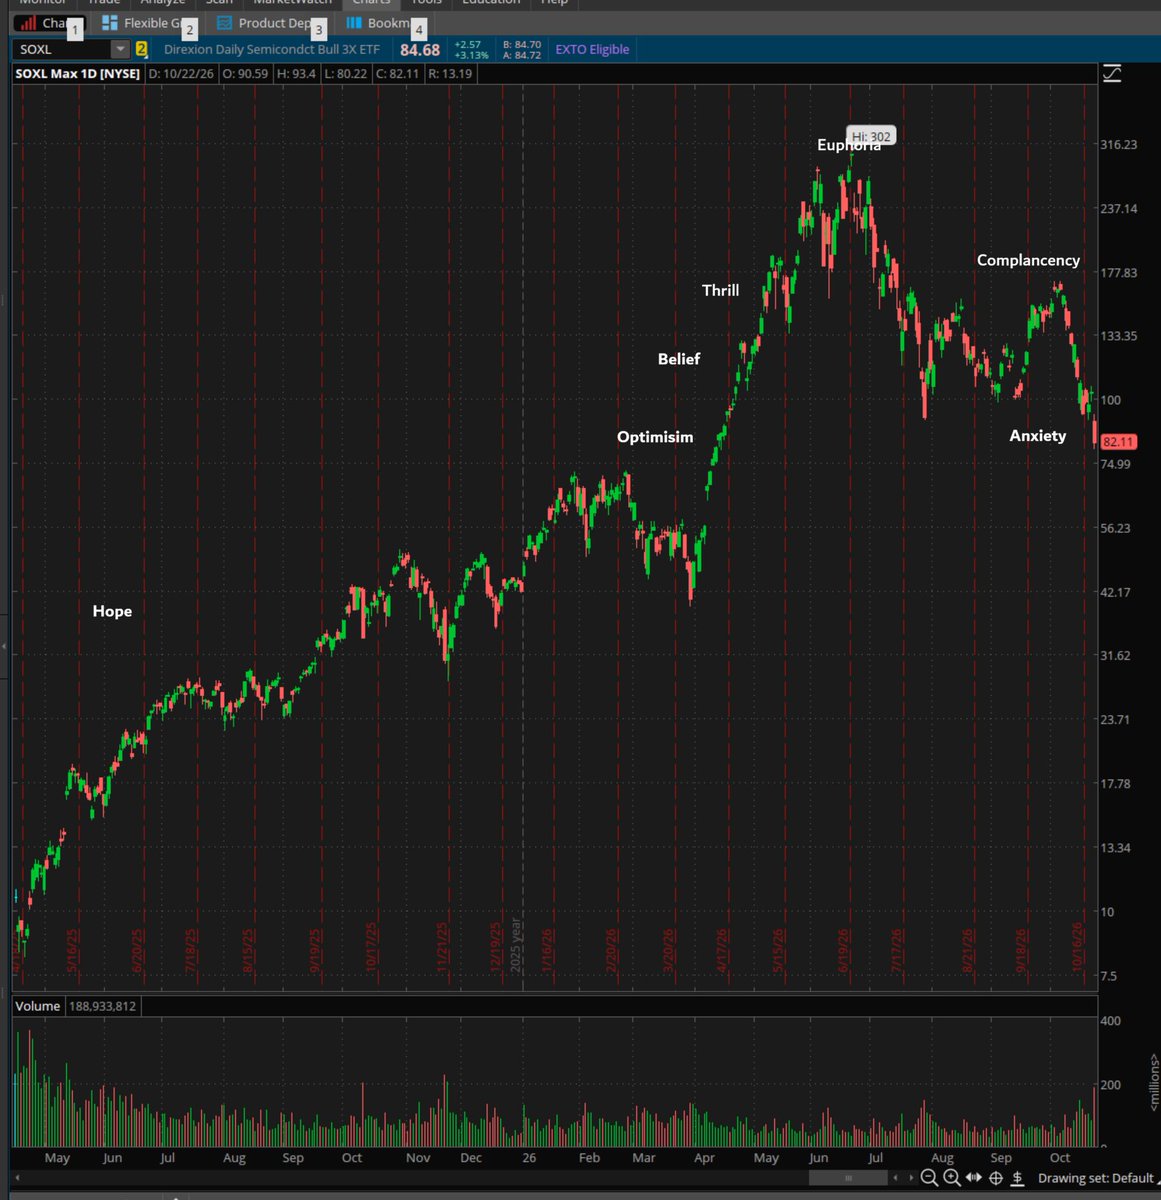This screenshot has width=1161, height=1200.
Task: Expand the left sidebar collapse arrow
Action: [3, 646]
